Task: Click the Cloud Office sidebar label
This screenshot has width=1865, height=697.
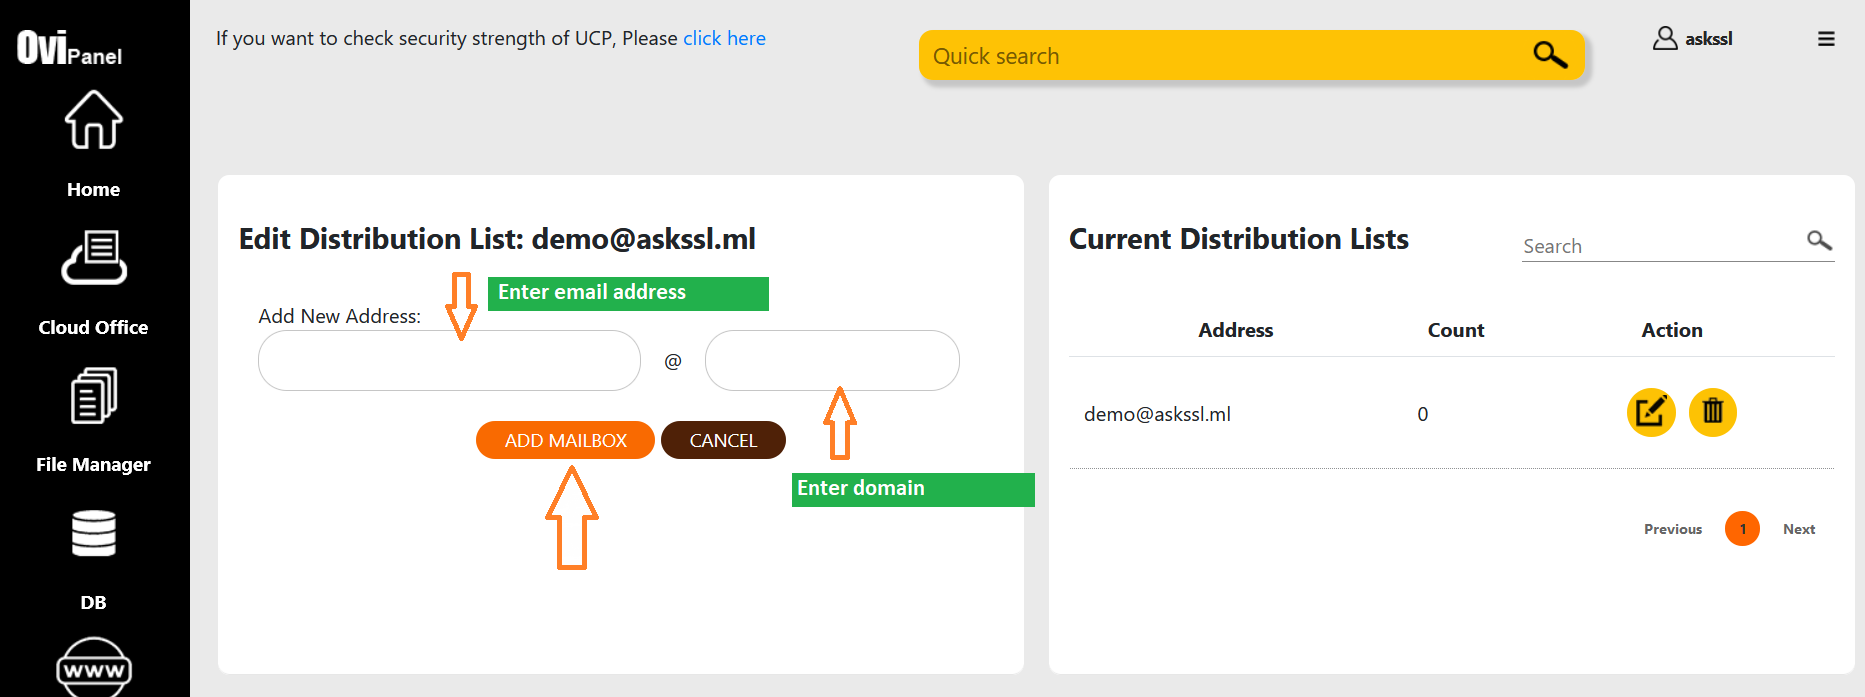Action: [93, 327]
